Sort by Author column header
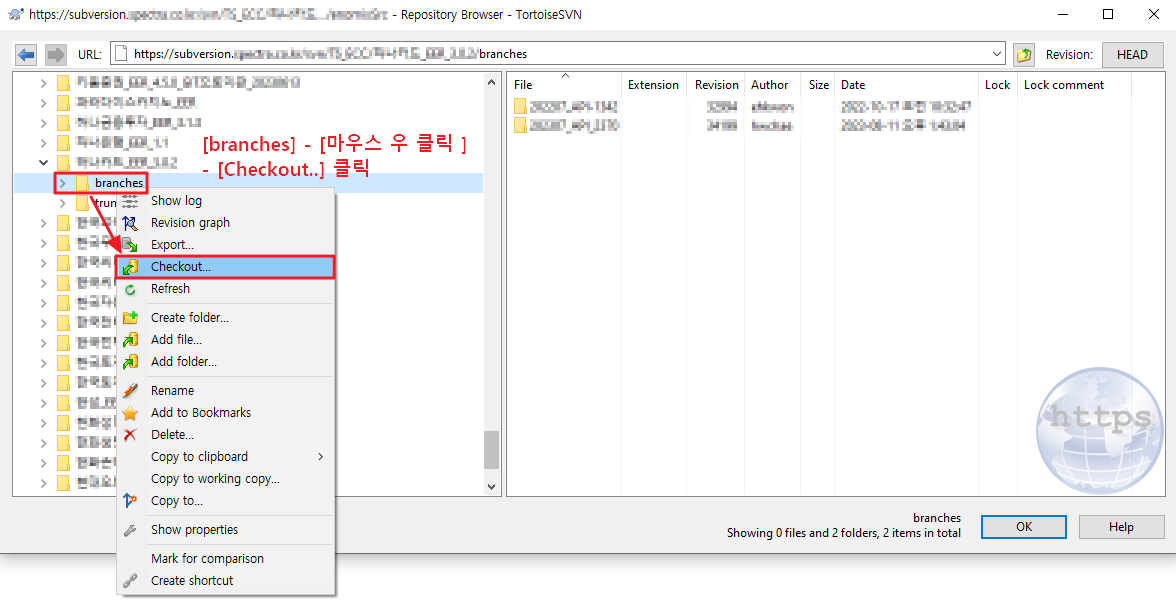The width and height of the screenshot is (1176, 602). [x=772, y=85]
